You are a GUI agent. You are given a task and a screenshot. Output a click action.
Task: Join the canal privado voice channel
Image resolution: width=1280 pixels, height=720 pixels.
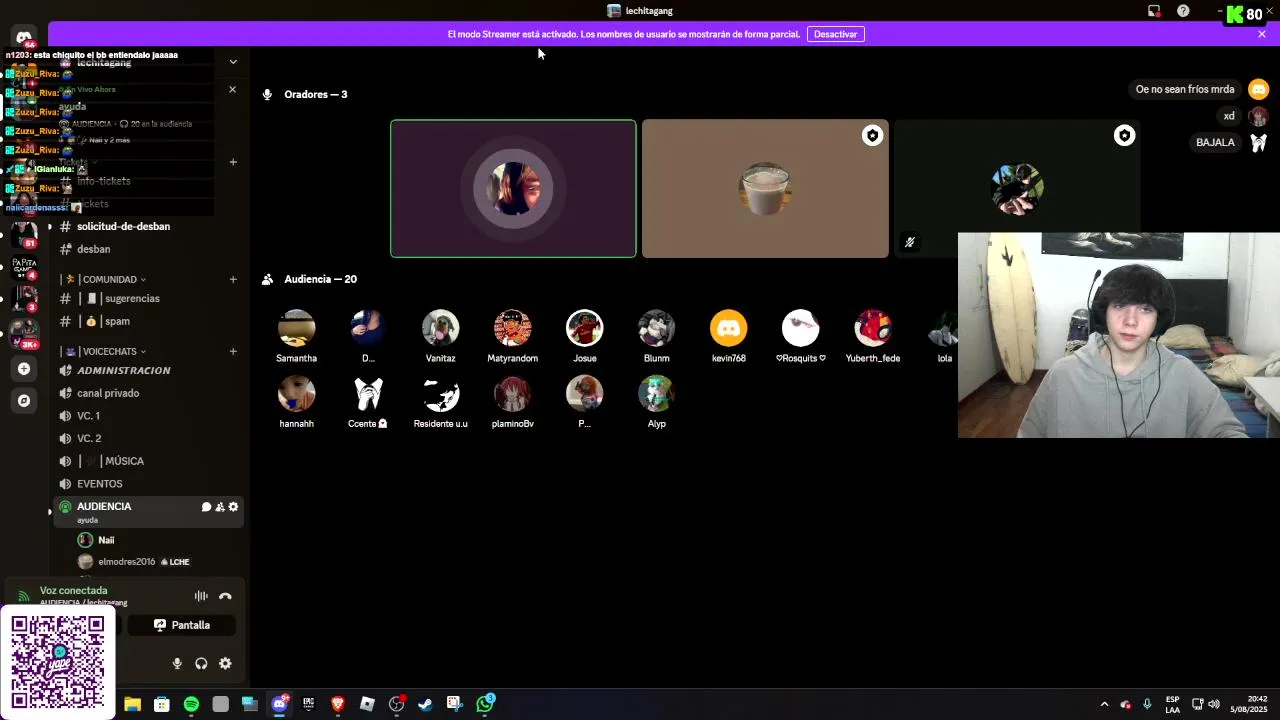(149, 393)
